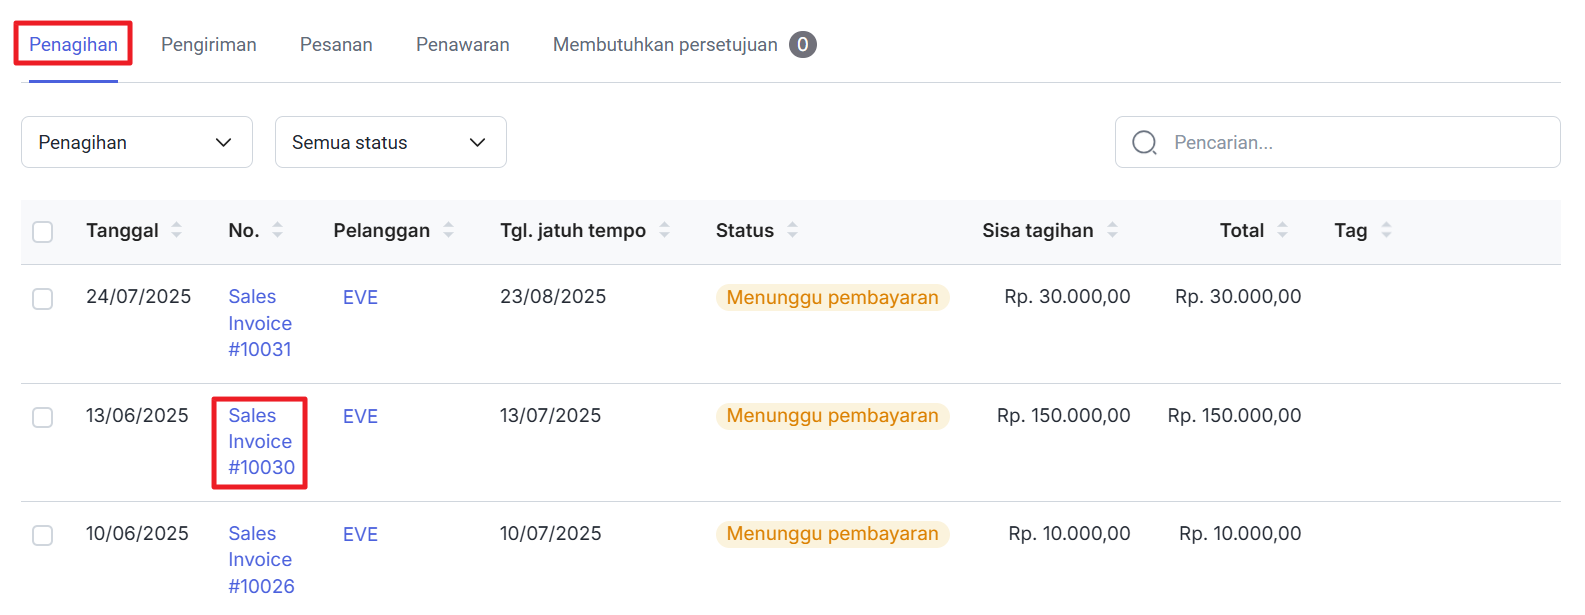Tick checkbox for the 10/06/2025 invoice
The image size is (1585, 615).
[x=43, y=535]
